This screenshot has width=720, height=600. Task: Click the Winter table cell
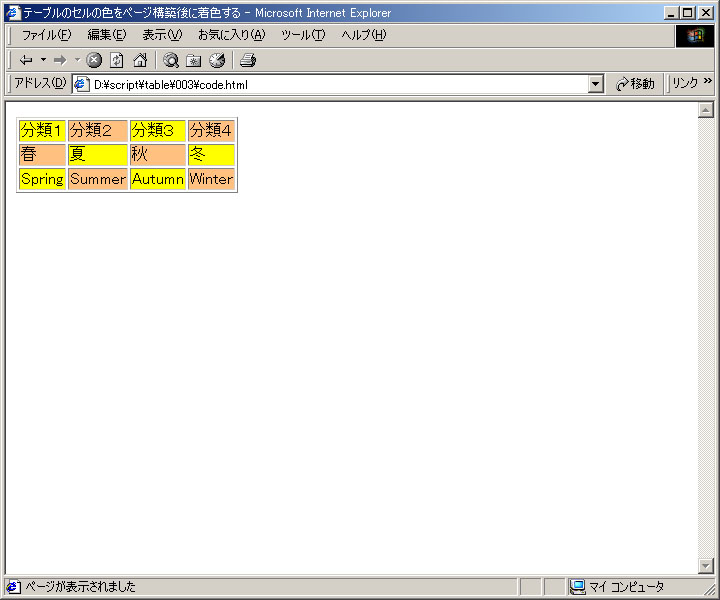(x=211, y=179)
